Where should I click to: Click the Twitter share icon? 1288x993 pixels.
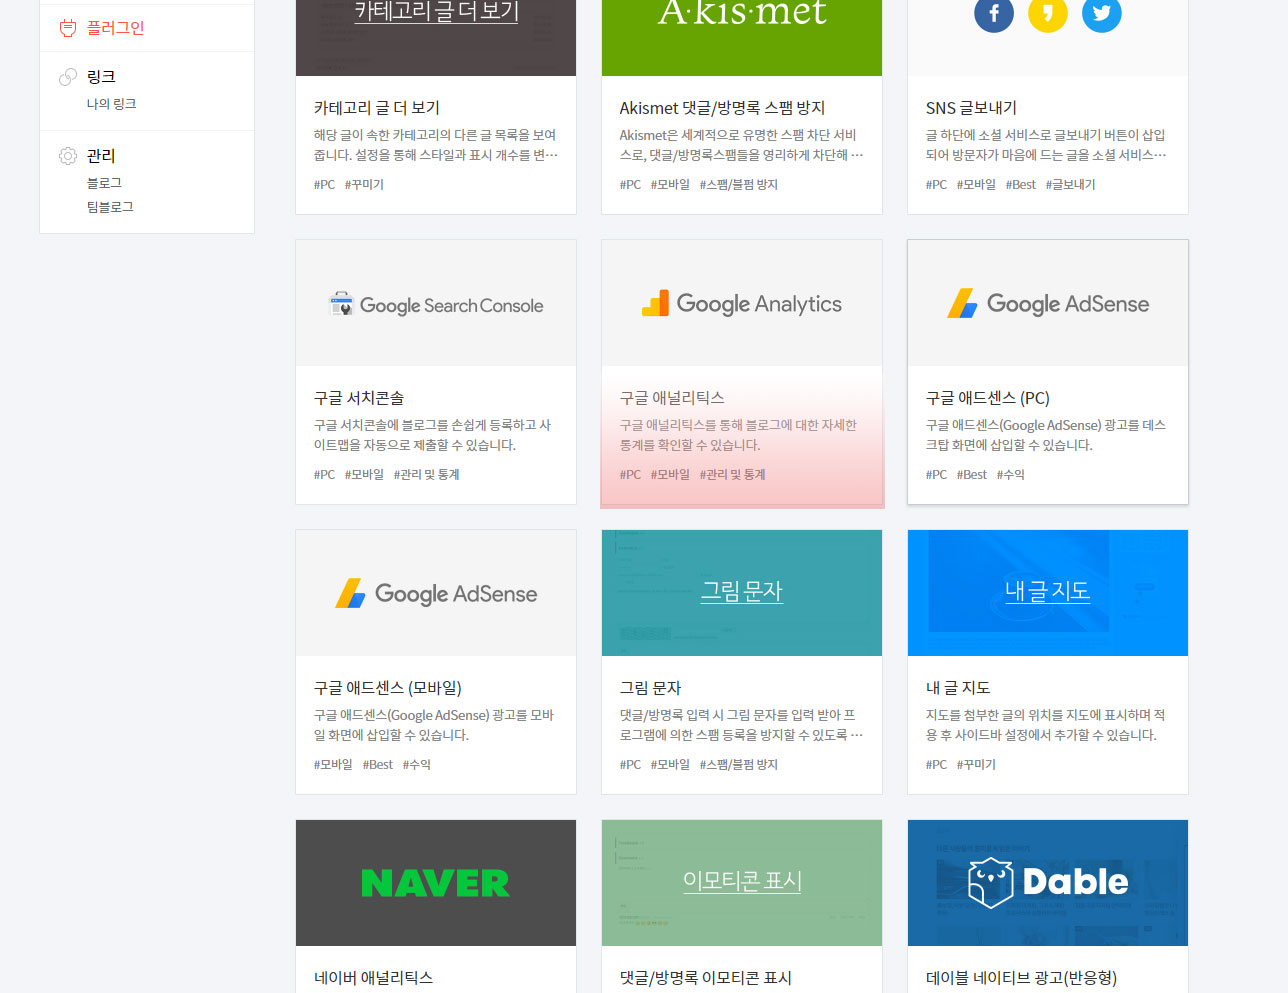tap(1102, 13)
